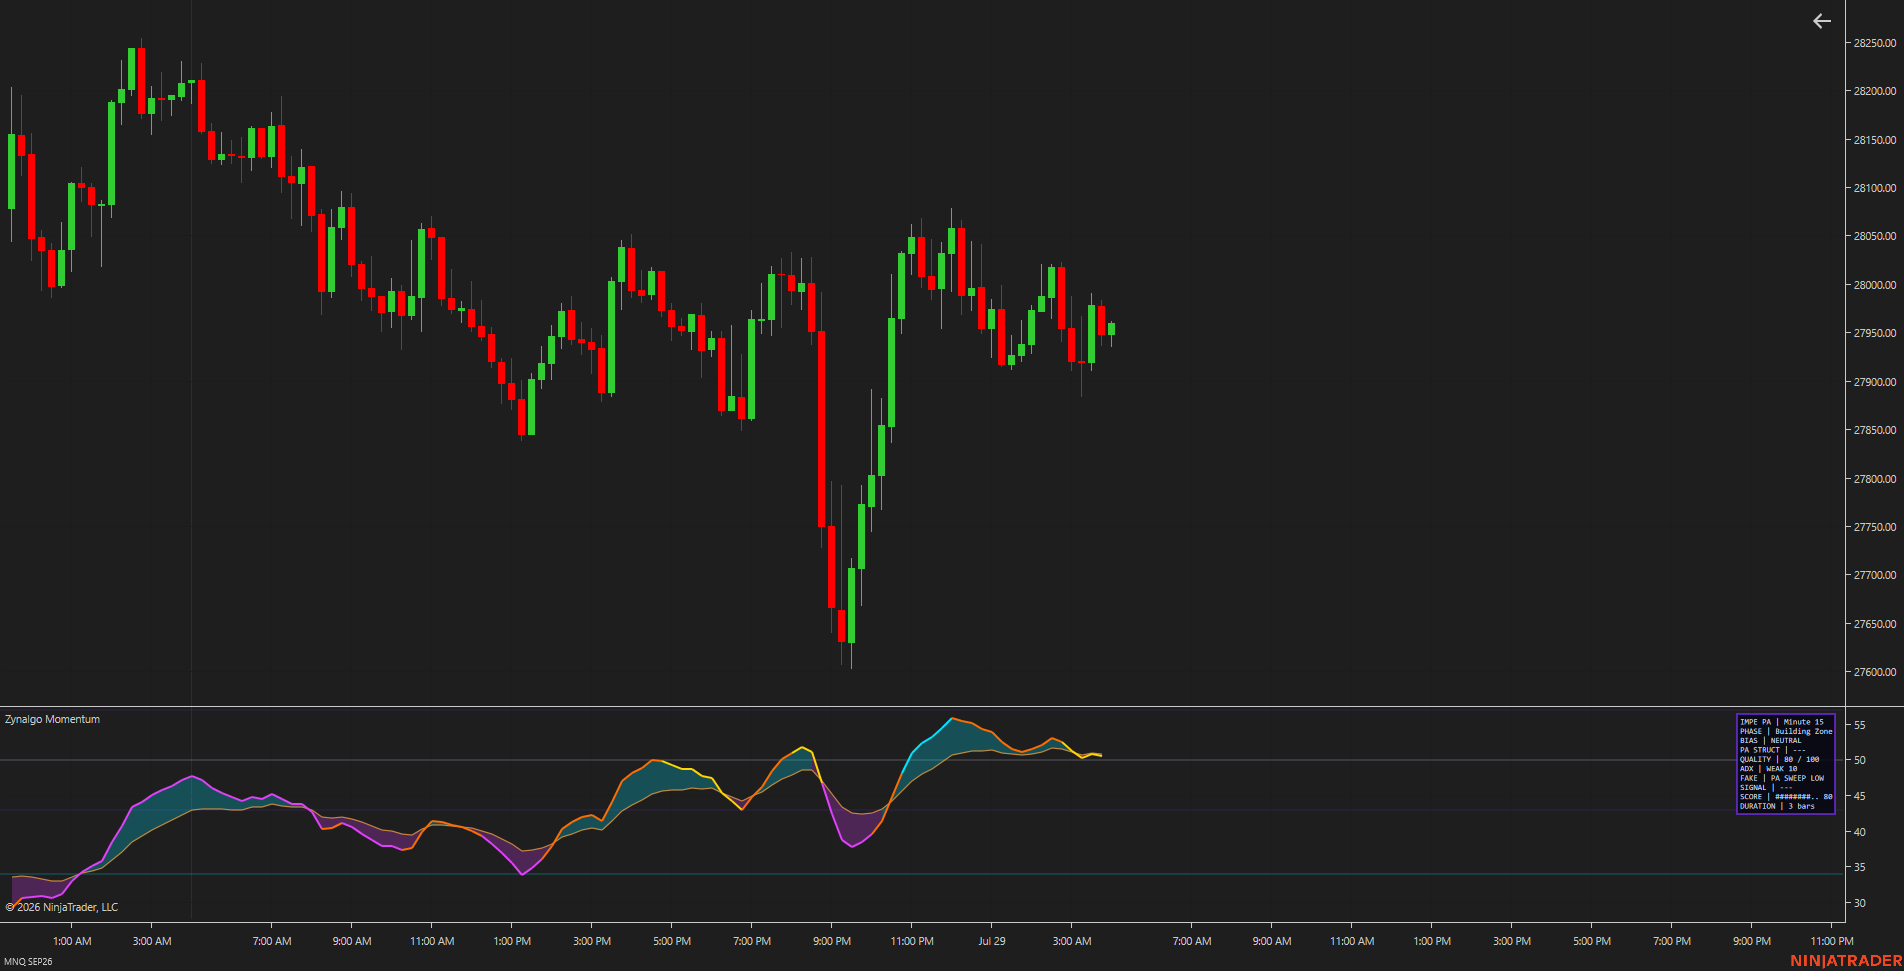Click the 35 level on momentum scale
Screen dimensions: 1904x971
[1859, 867]
